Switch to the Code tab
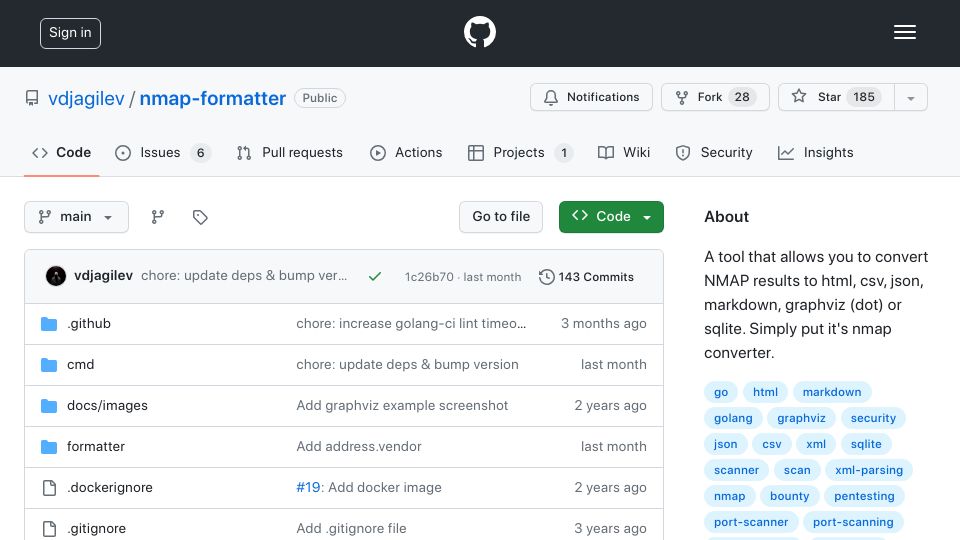This screenshot has width=960, height=540. click(61, 152)
